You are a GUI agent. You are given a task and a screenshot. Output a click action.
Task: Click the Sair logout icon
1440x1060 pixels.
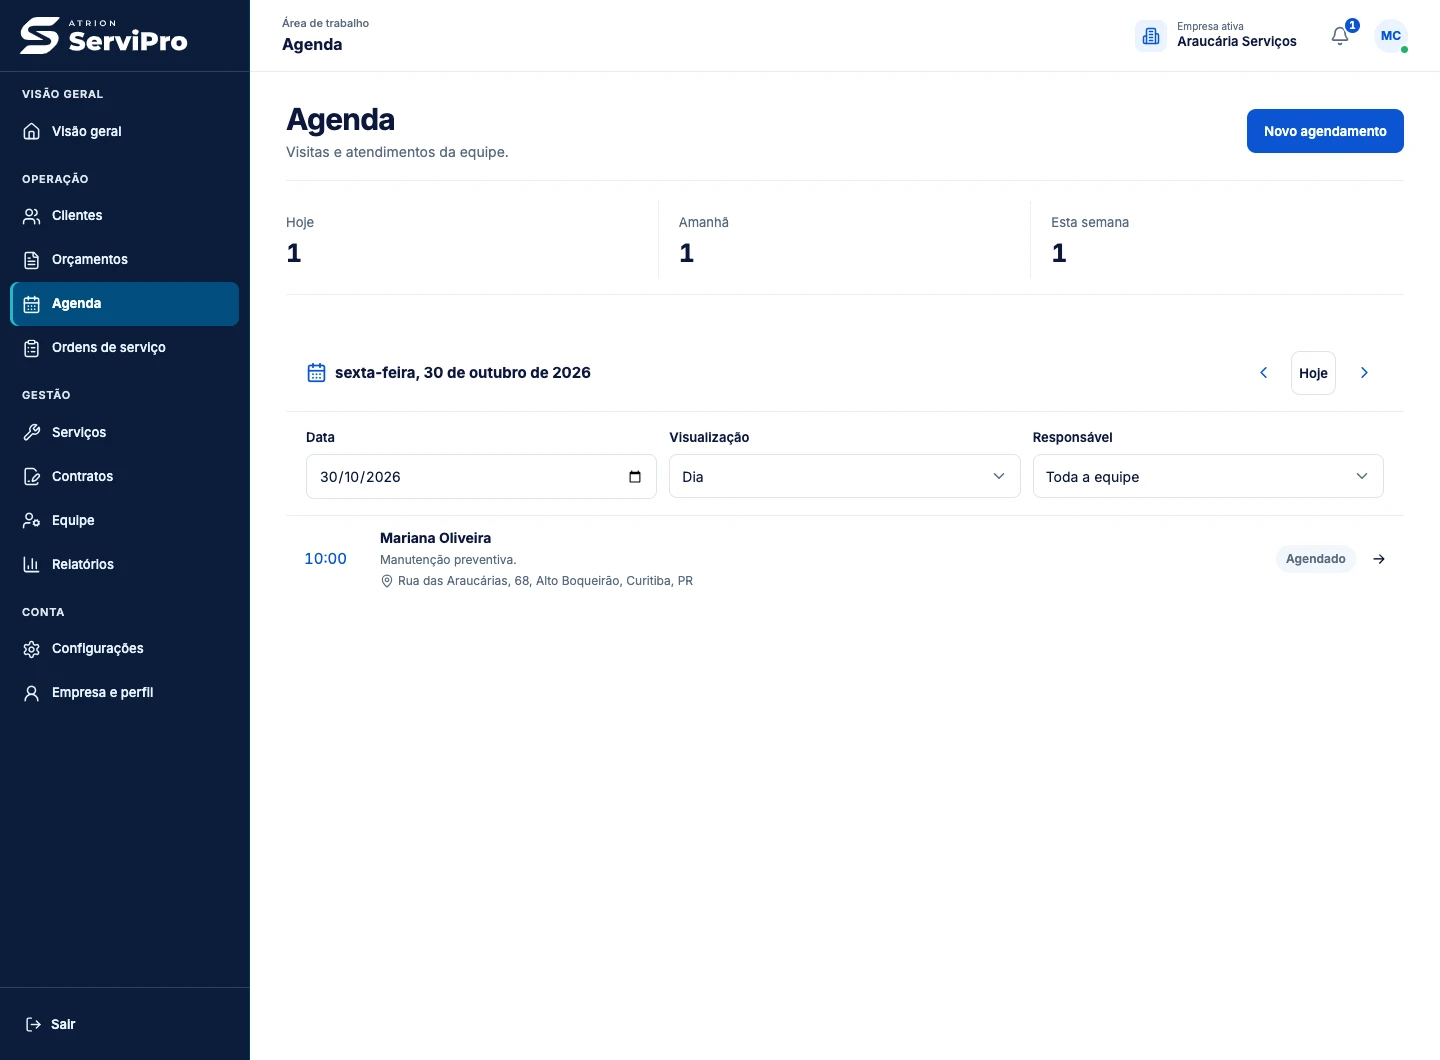click(x=33, y=1024)
